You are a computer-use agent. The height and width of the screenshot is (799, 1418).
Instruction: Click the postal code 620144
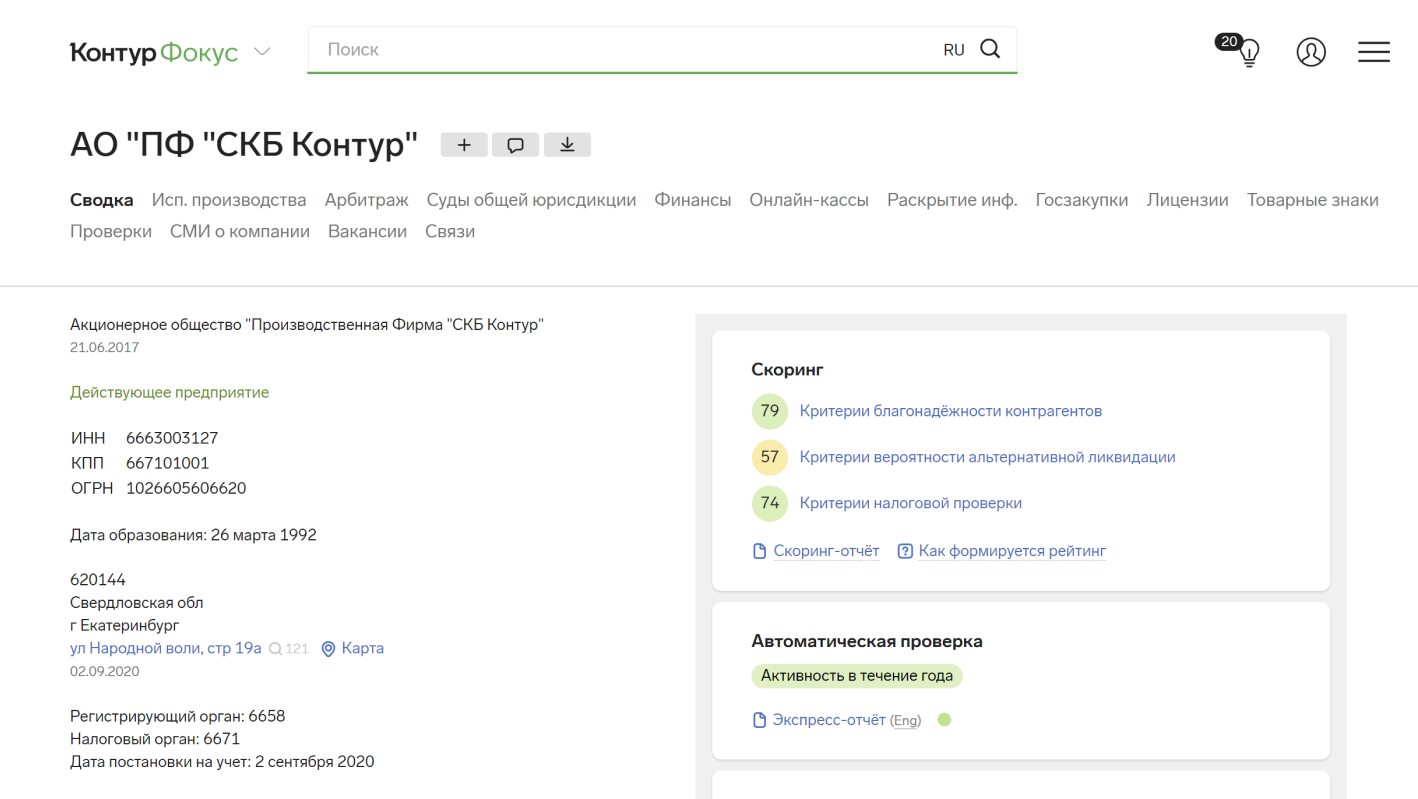click(x=98, y=580)
